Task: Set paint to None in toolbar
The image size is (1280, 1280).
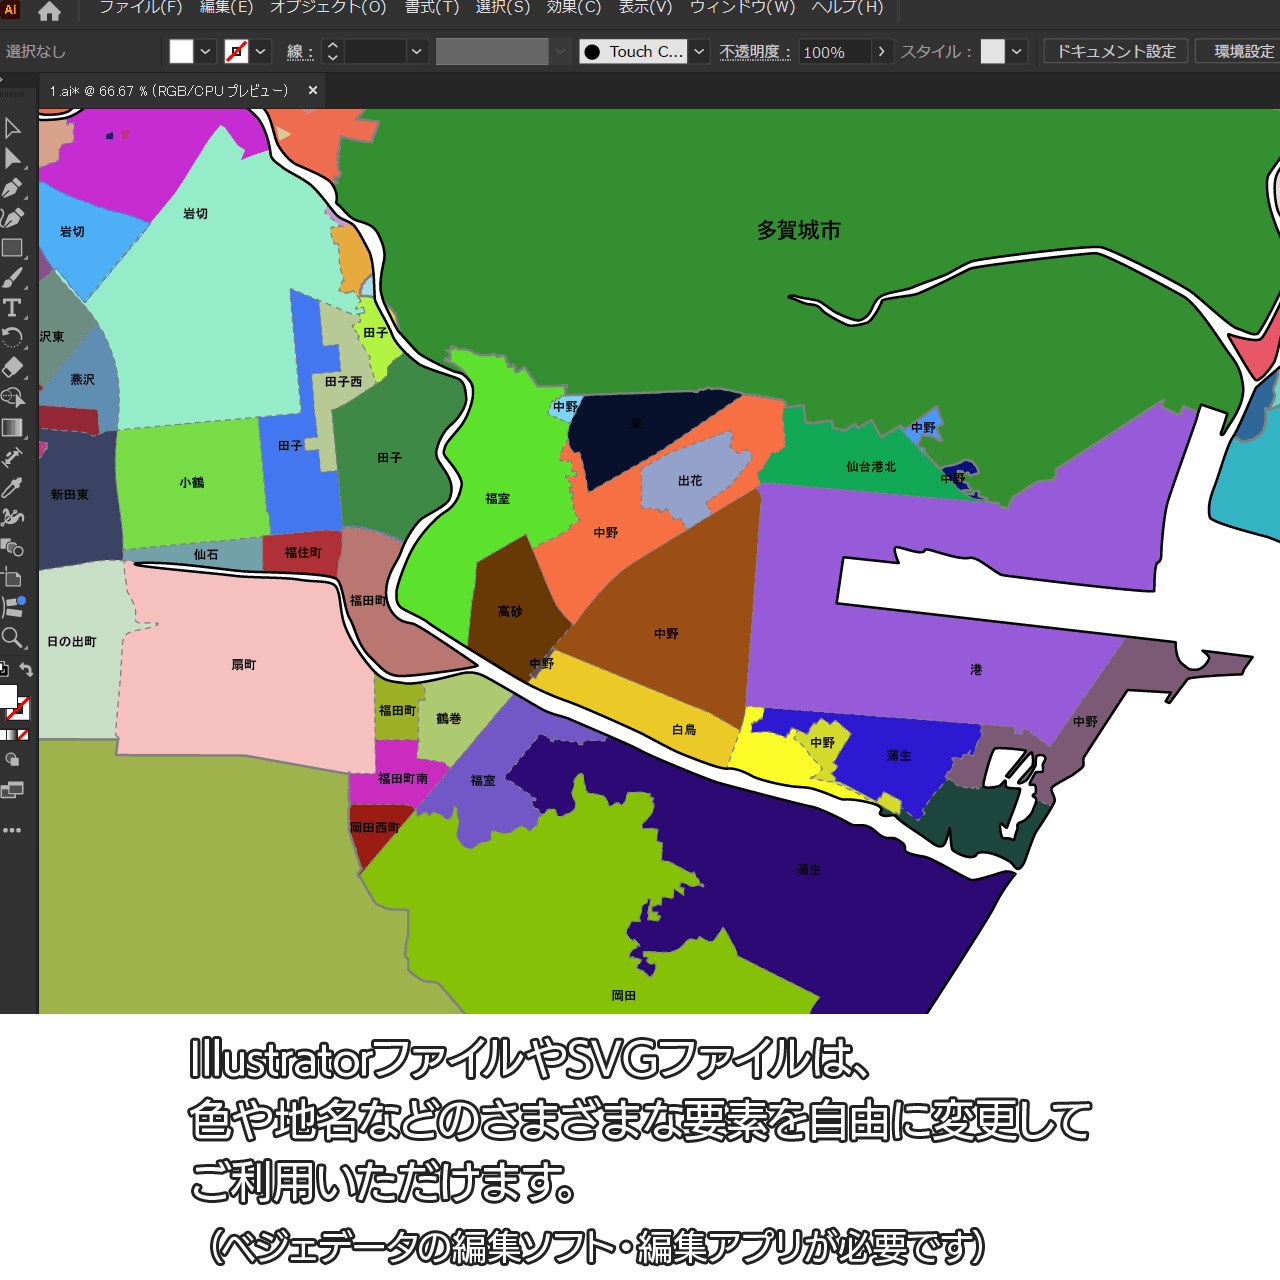Action: coord(23,735)
